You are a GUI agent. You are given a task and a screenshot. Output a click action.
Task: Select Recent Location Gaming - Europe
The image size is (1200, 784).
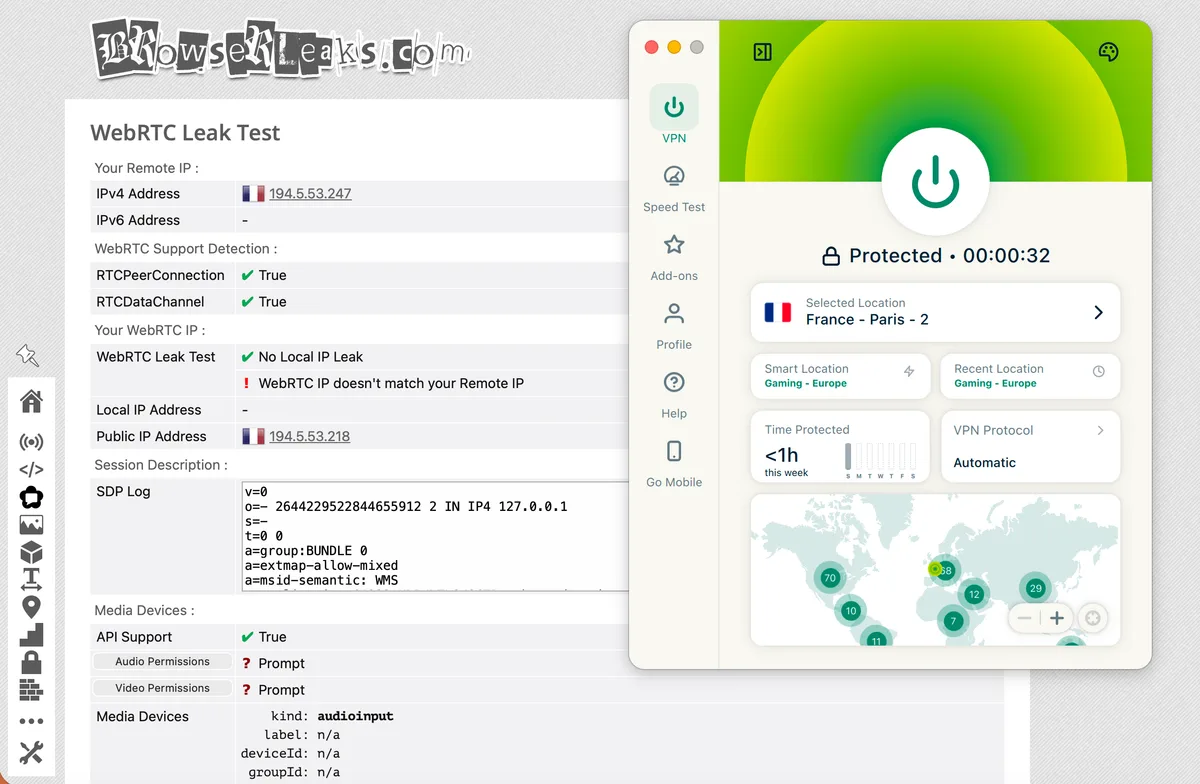point(1030,376)
